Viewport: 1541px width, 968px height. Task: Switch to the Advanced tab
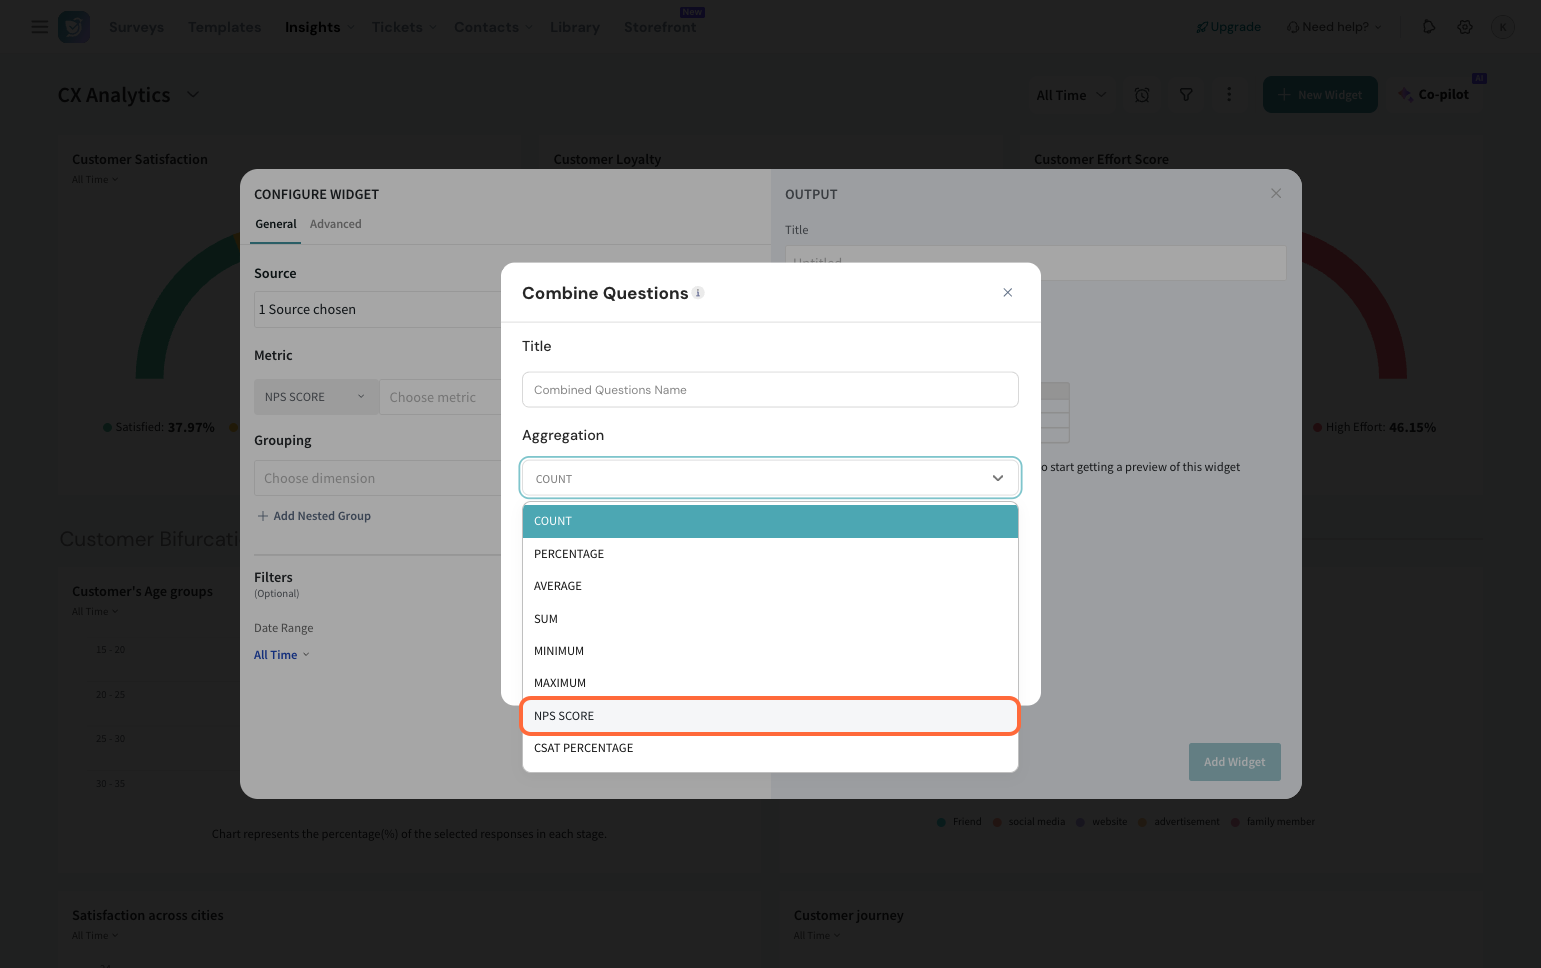click(335, 224)
